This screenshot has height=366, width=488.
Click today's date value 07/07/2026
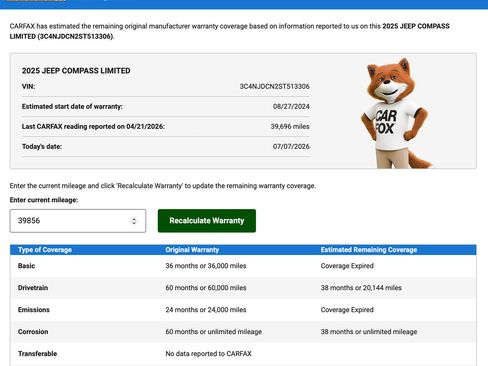pos(291,146)
